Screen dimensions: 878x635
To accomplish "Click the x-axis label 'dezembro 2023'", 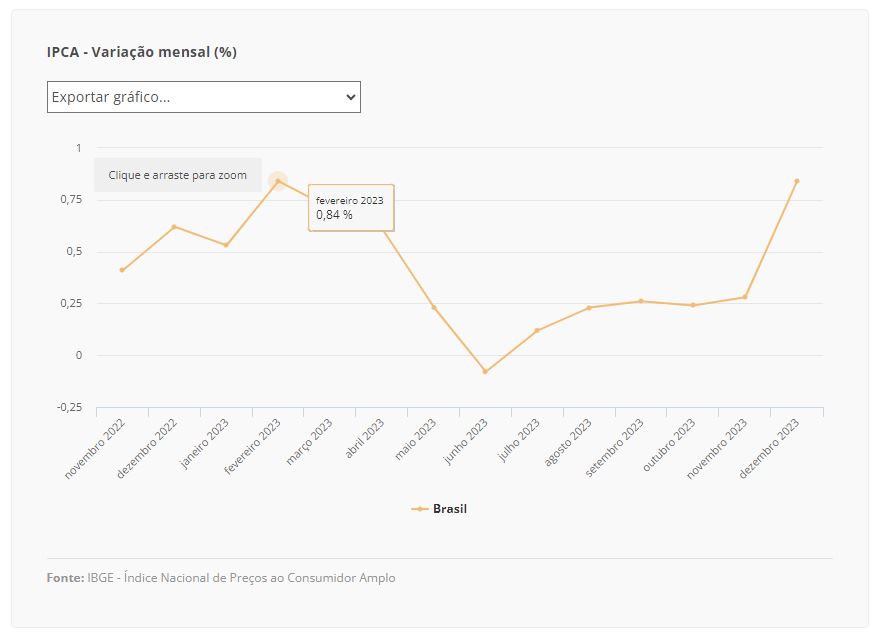I will tap(769, 449).
